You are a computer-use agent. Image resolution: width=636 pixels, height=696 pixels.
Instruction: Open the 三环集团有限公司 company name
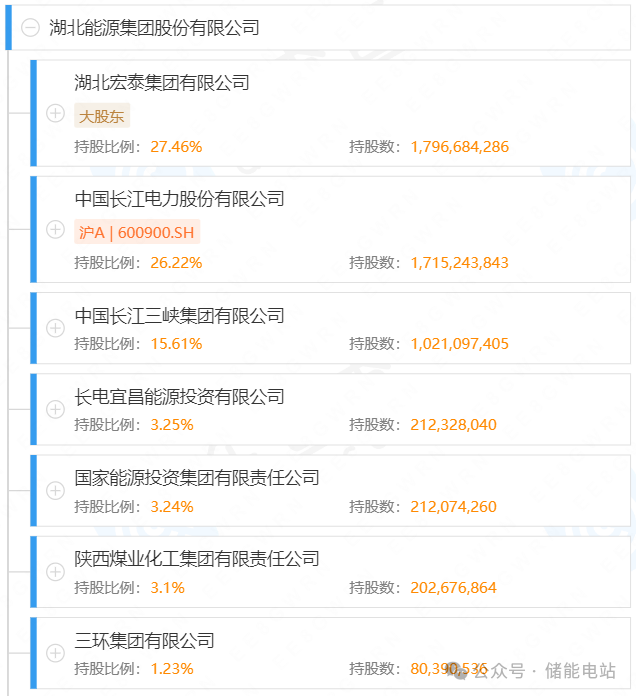145,640
